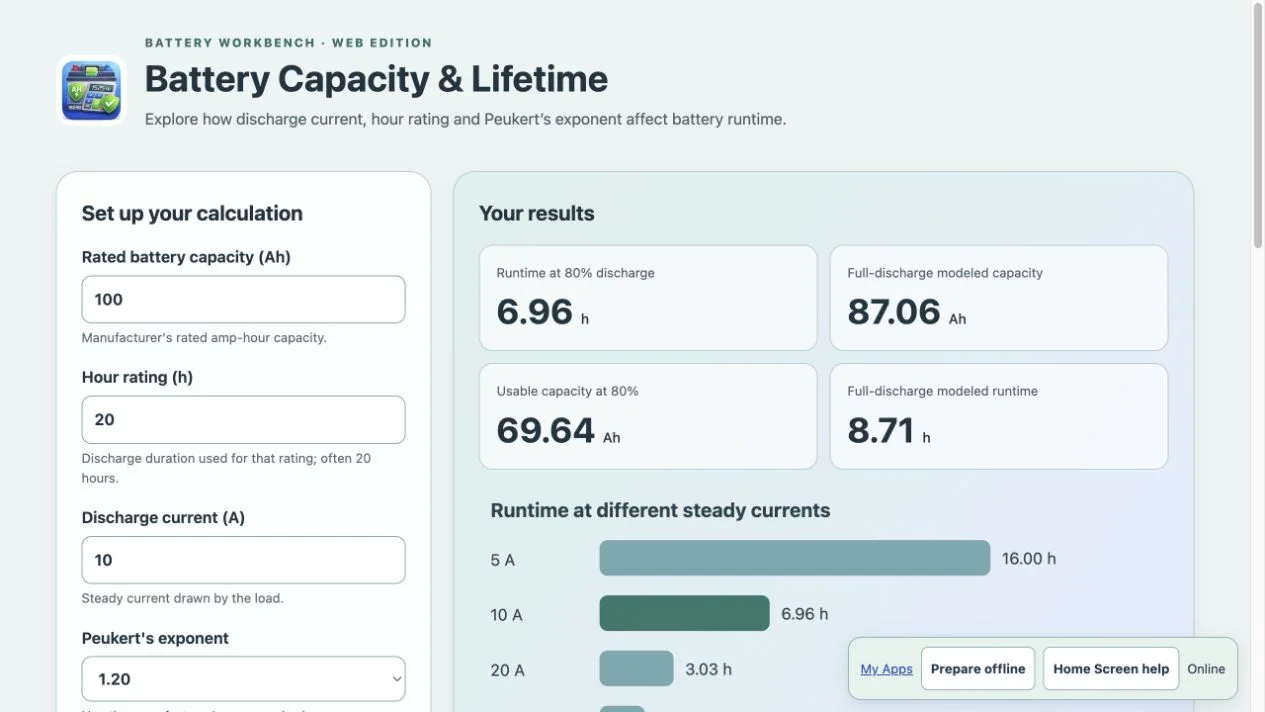The width and height of the screenshot is (1265, 712).
Task: Click the Set up your calculation heading
Action: click(x=192, y=213)
